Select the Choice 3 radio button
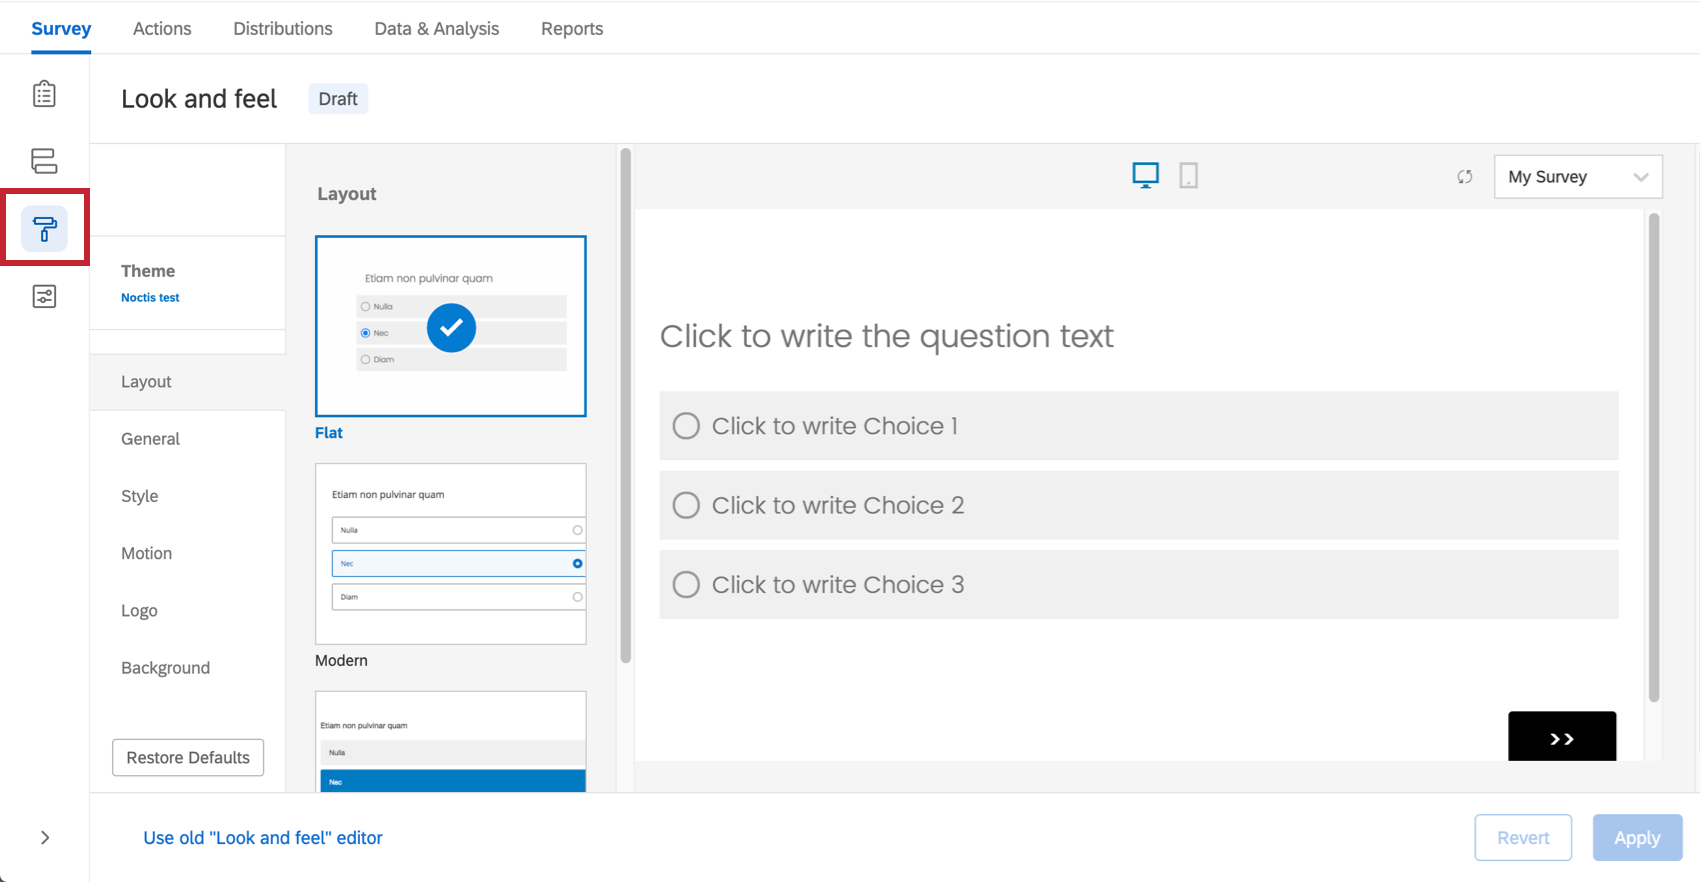The width and height of the screenshot is (1700, 882). coord(686,584)
